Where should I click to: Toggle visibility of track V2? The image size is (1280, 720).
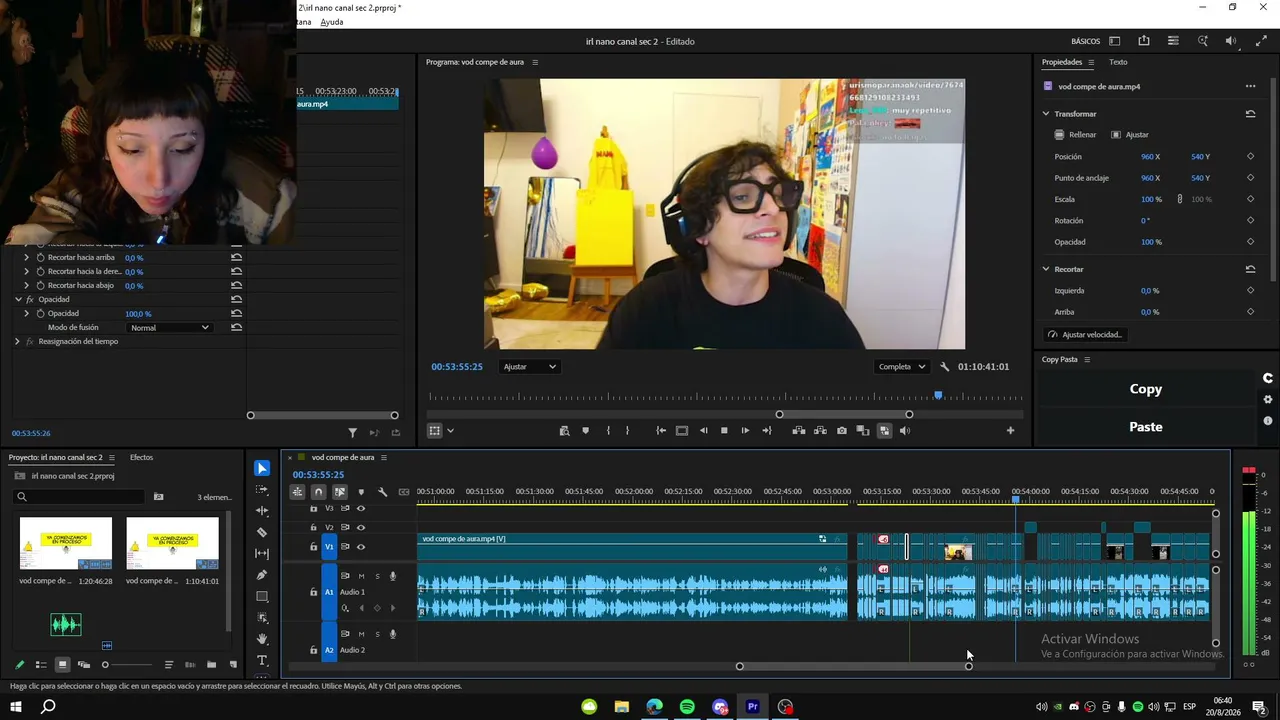pyautogui.click(x=361, y=527)
